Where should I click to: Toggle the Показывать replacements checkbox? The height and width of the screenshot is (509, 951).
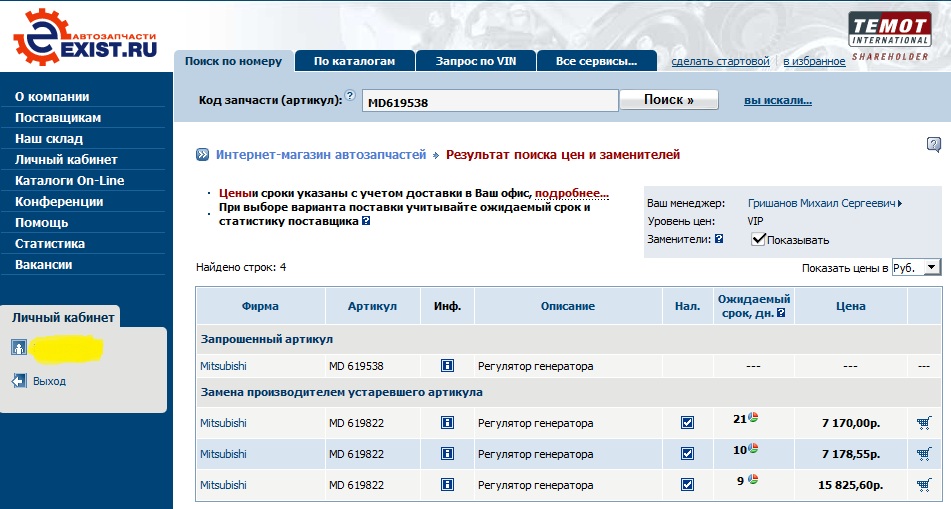click(x=759, y=239)
